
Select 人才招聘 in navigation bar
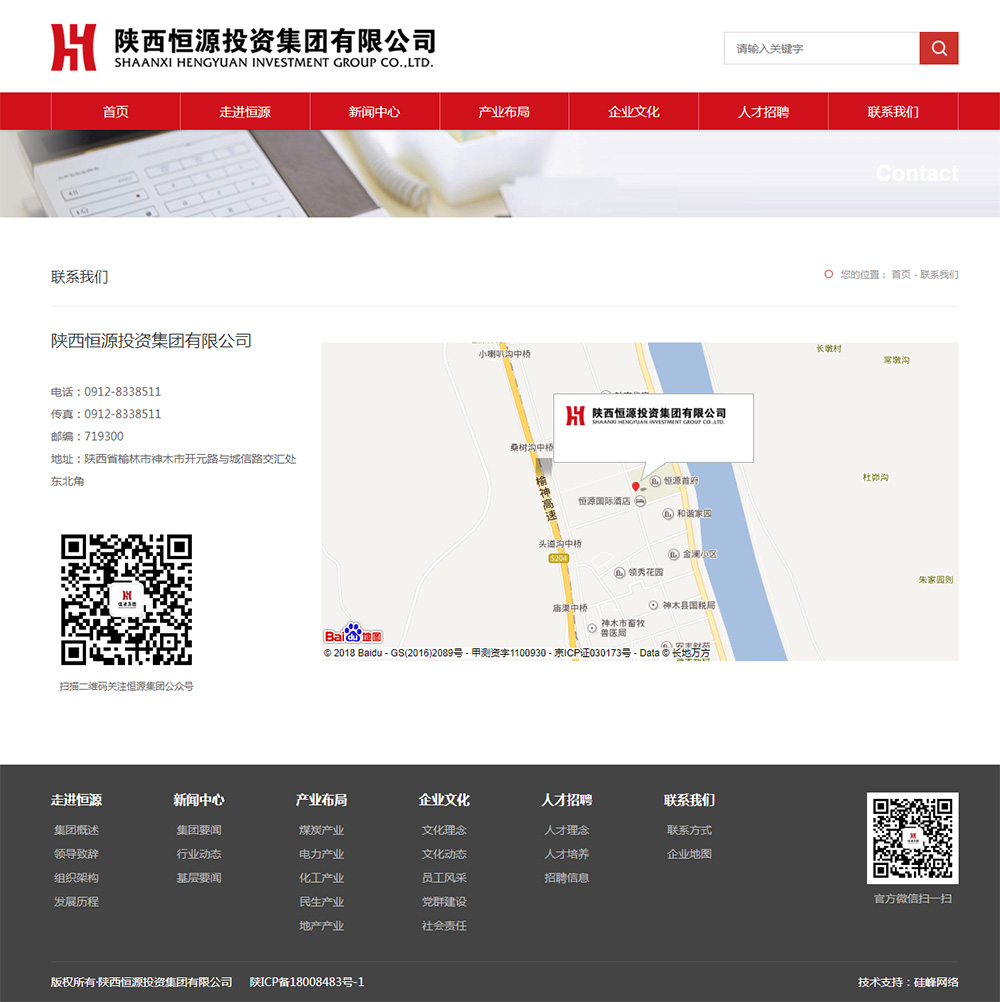point(763,112)
